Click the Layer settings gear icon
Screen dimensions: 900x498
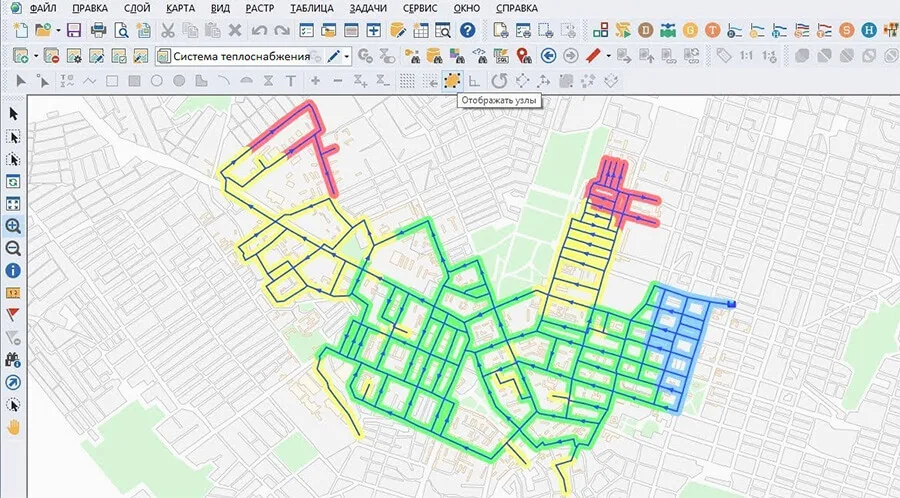74,56
